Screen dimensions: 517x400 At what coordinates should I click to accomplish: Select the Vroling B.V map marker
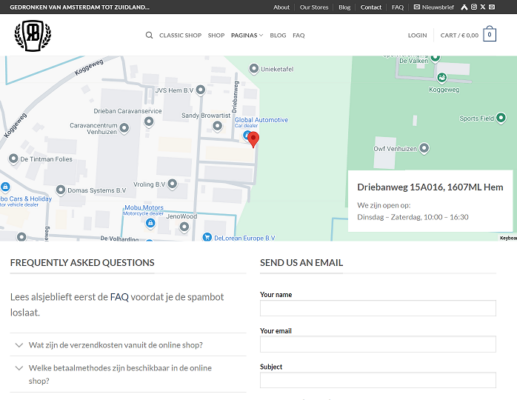[x=172, y=184]
